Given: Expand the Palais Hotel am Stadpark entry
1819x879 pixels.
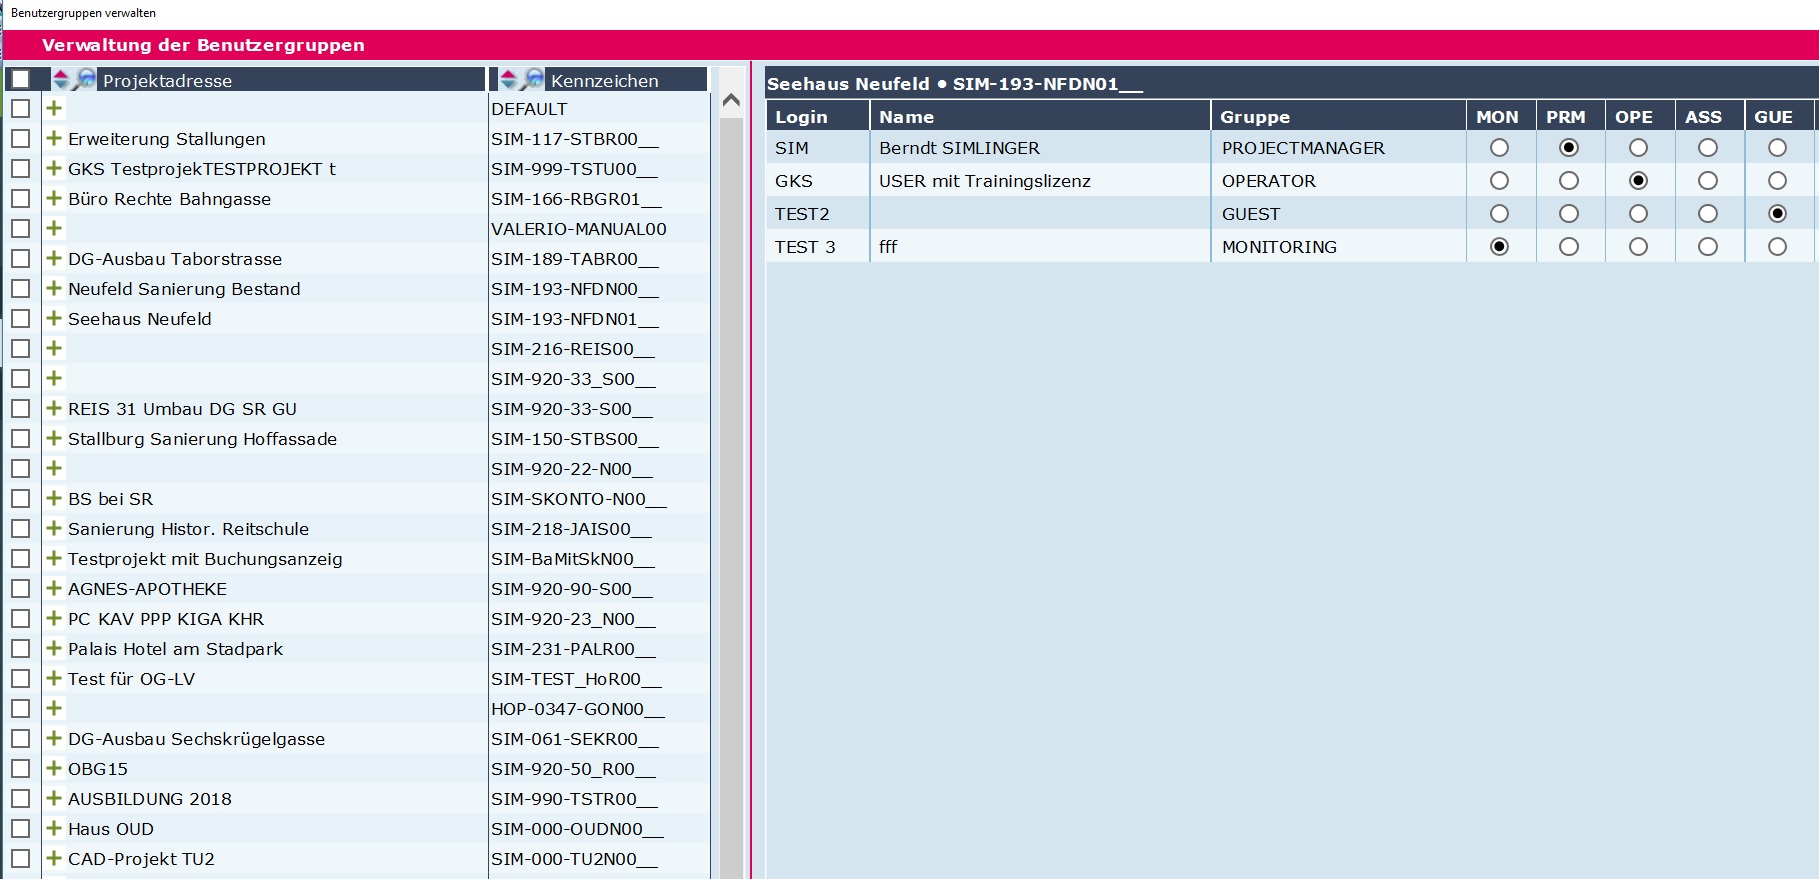Looking at the screenshot, I should (x=54, y=648).
